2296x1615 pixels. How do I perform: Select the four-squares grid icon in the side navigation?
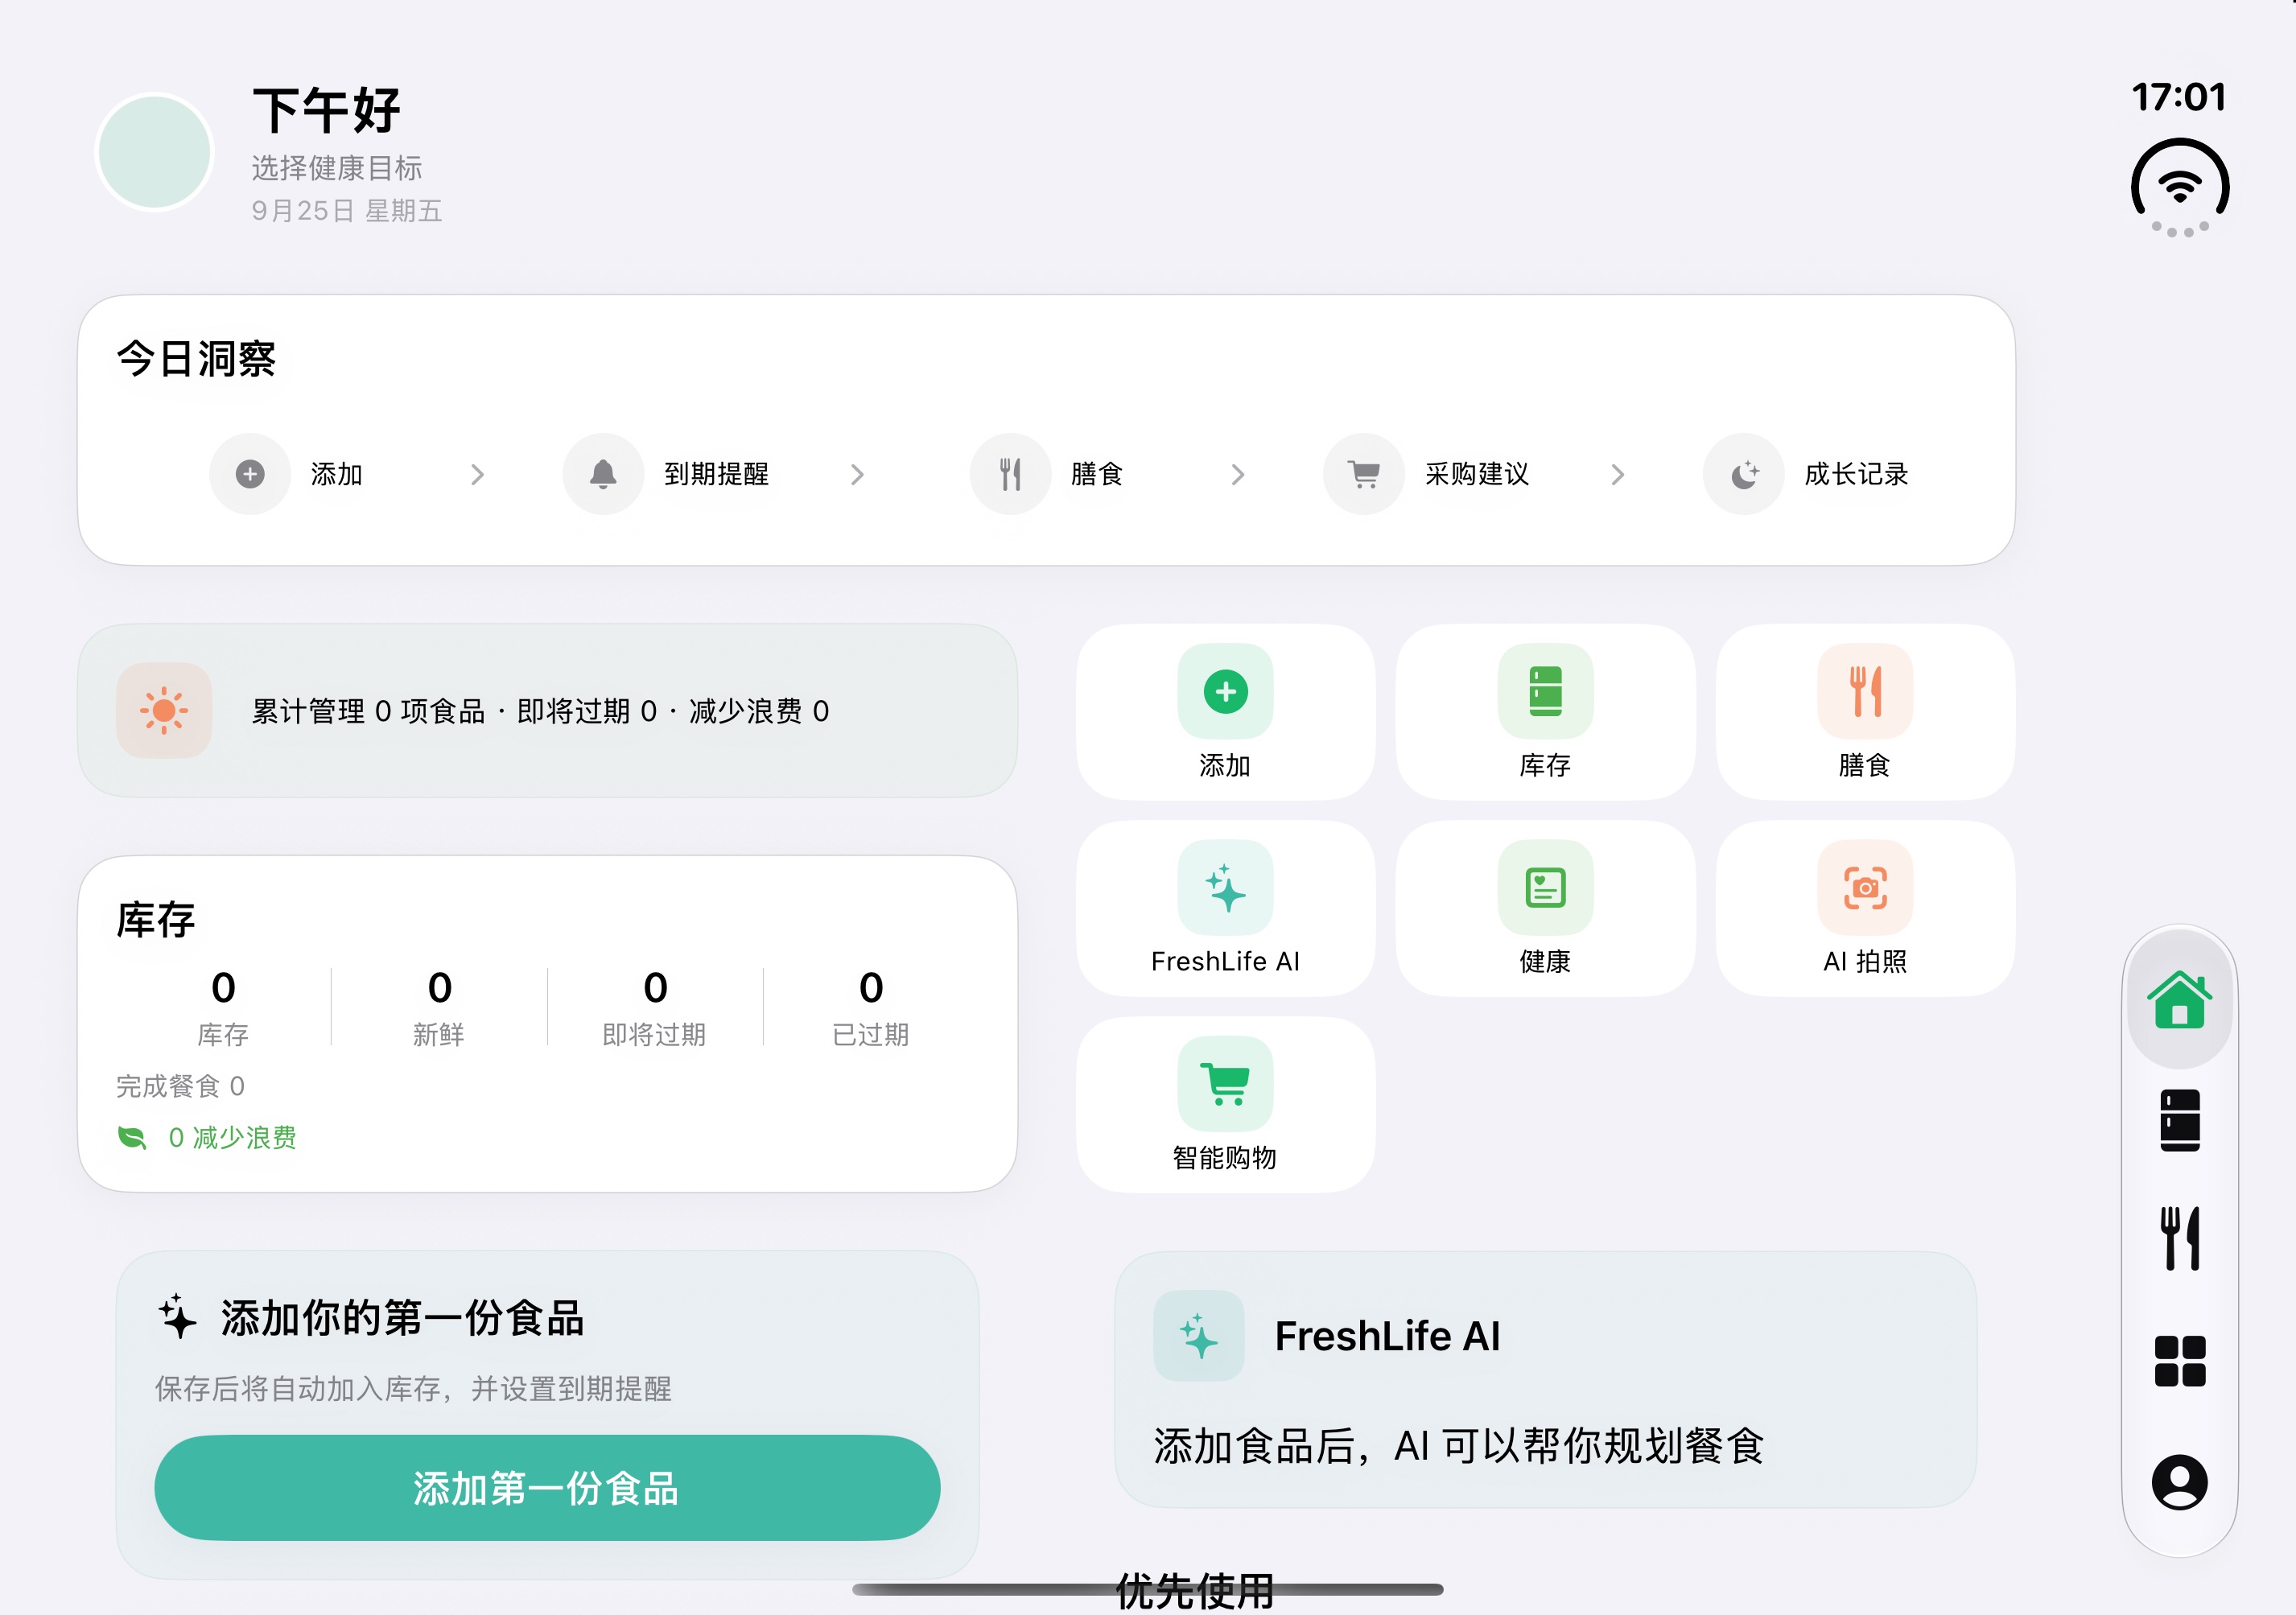[2179, 1361]
